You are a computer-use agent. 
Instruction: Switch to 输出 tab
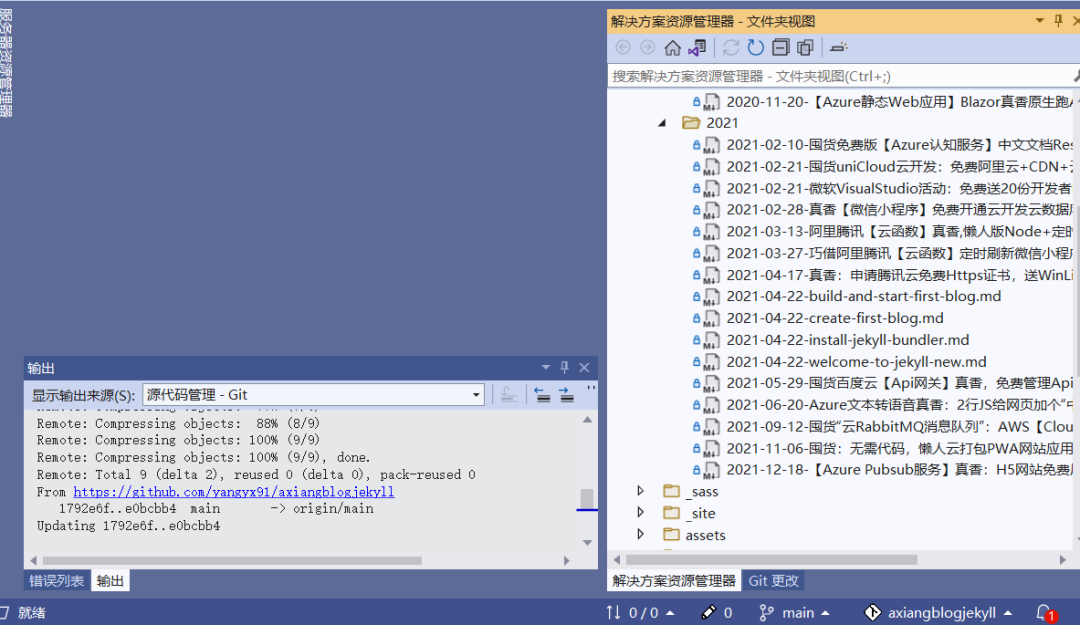point(110,581)
